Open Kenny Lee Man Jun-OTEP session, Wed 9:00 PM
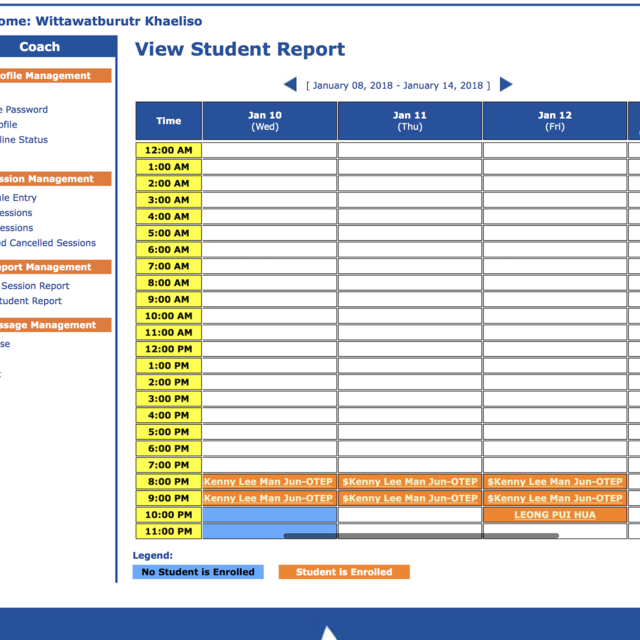Image resolution: width=640 pixels, height=640 pixels. click(x=270, y=498)
